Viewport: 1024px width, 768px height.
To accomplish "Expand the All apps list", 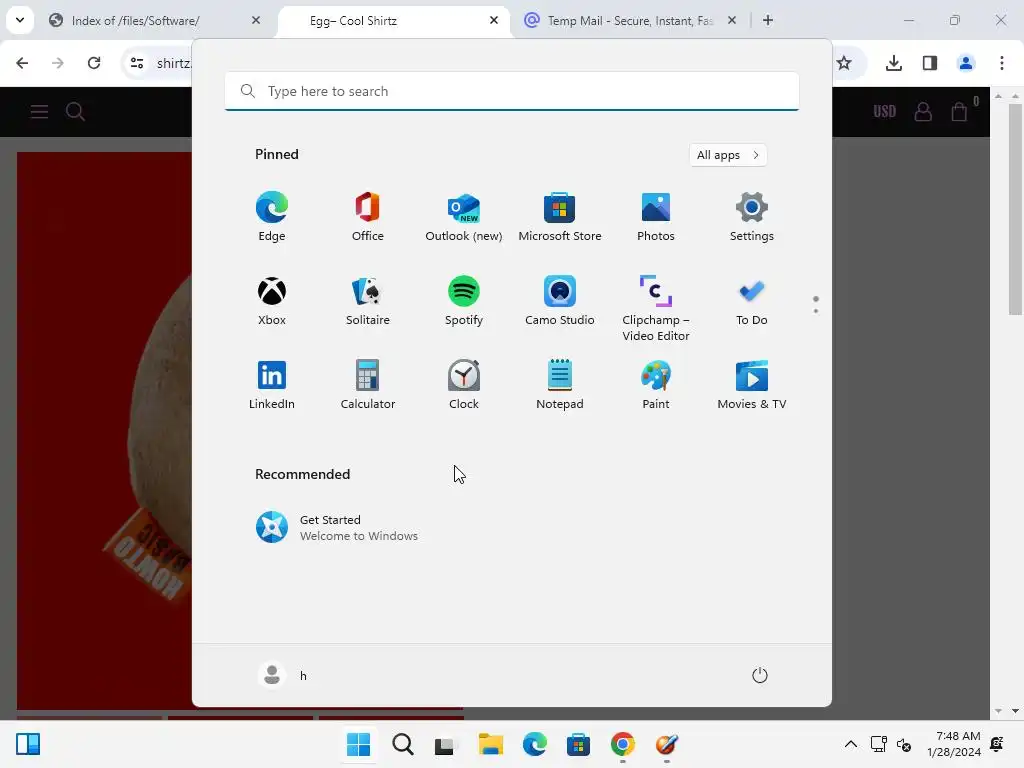I will click(728, 155).
